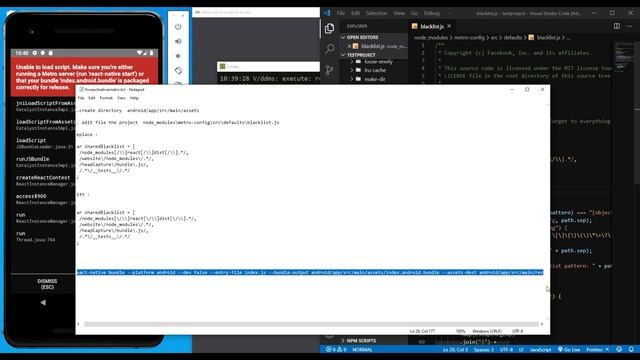Close the blacklist.js editor tab
Screen dimensions: 640x360
point(449,26)
